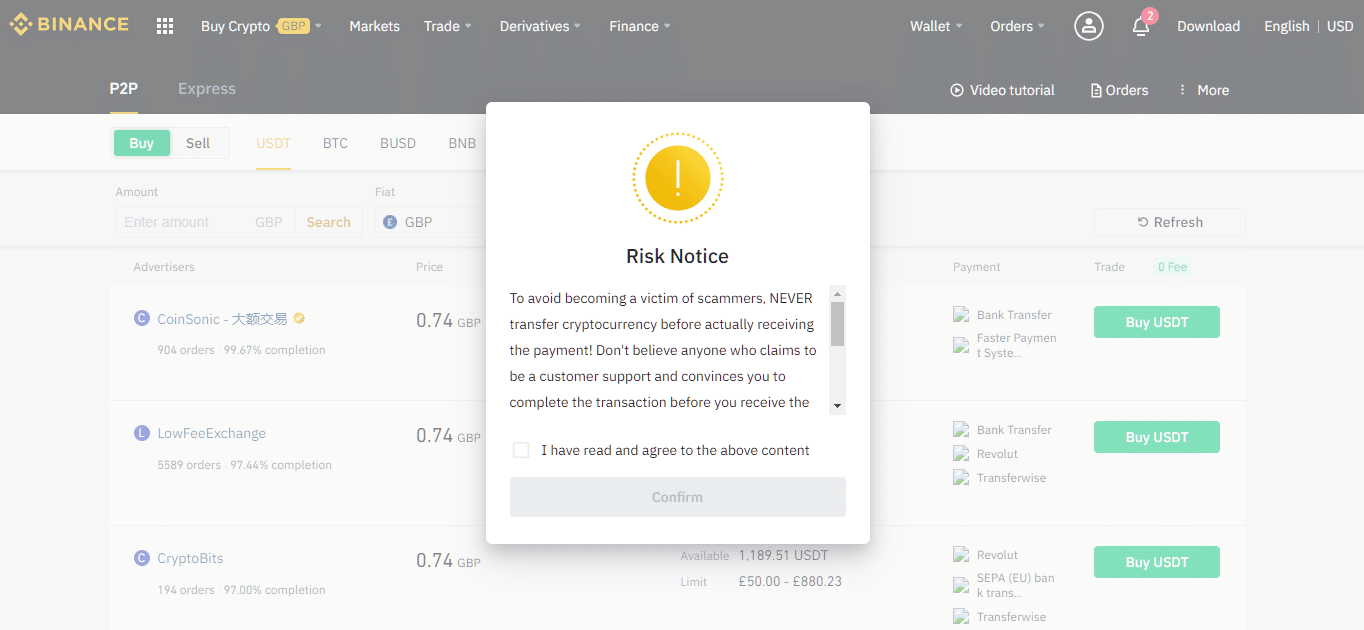This screenshot has height=630, width=1364.
Task: Focus the Enter amount input field
Action: [184, 222]
